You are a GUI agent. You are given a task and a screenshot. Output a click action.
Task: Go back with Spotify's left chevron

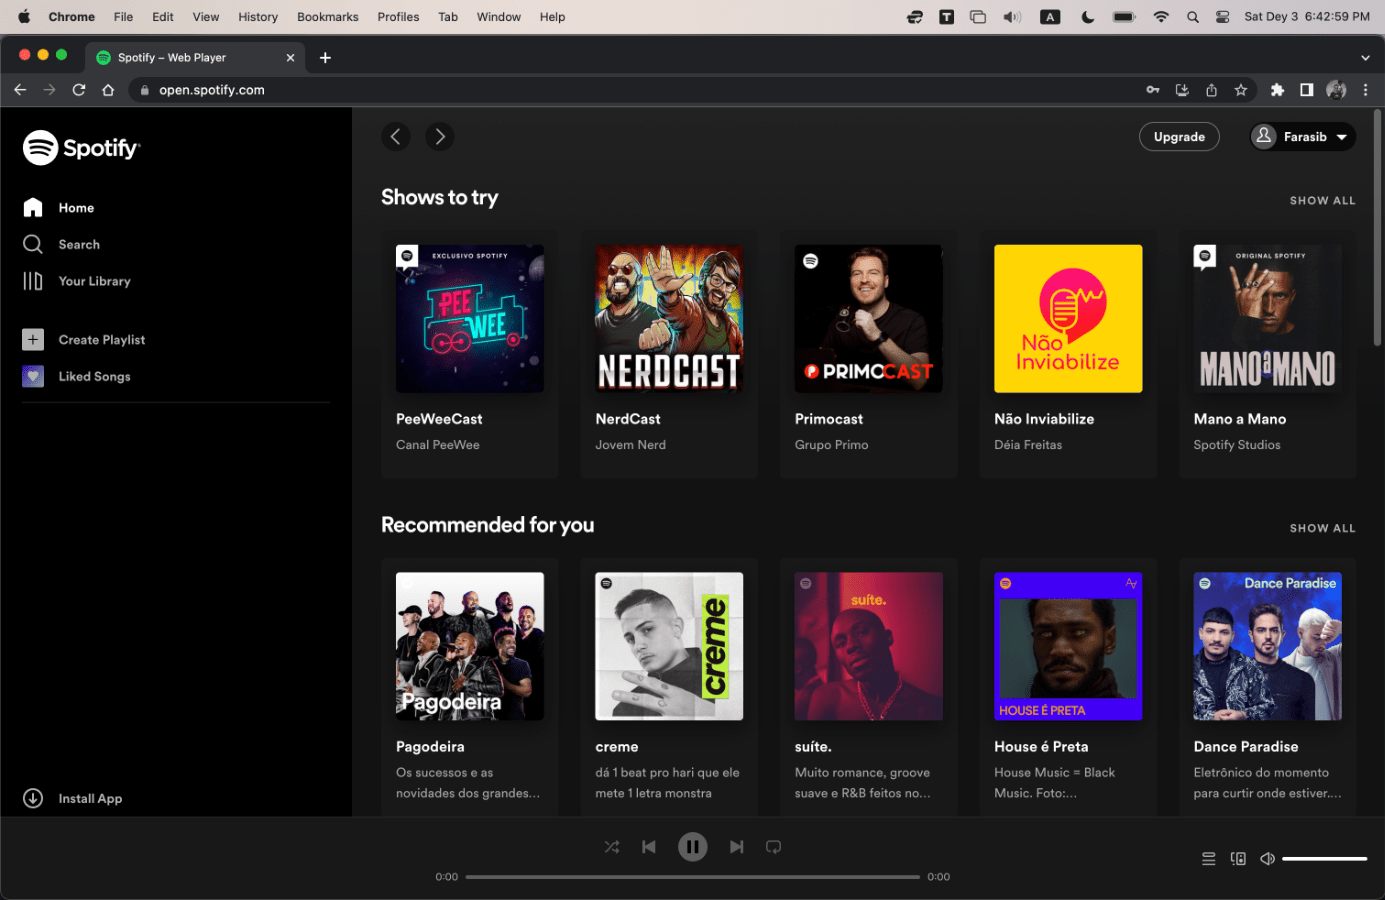pos(396,137)
